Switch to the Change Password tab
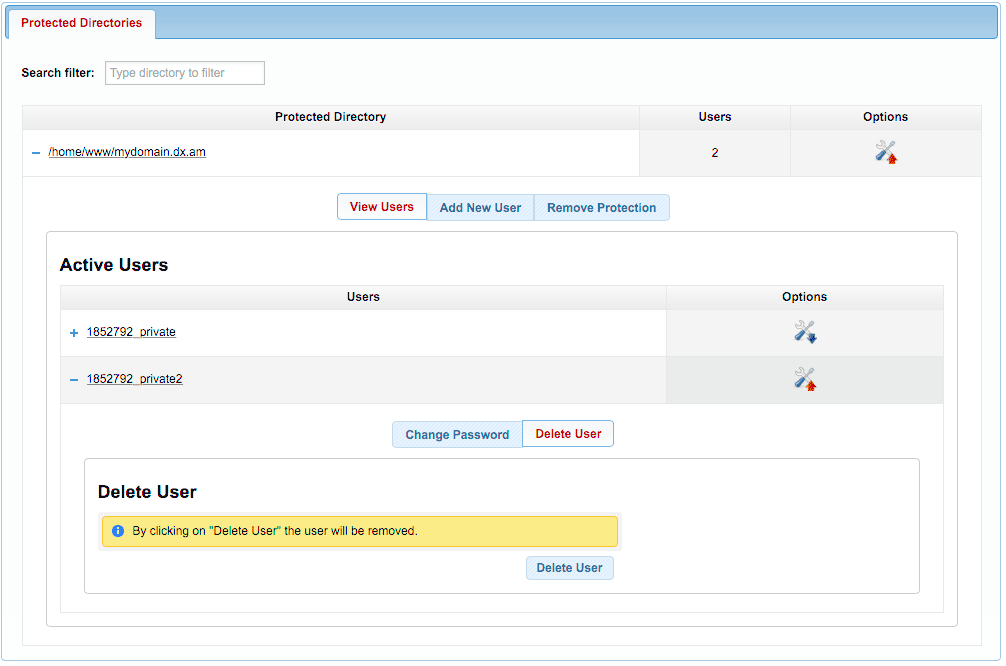Screen dimensions: 1006x666 coord(457,435)
